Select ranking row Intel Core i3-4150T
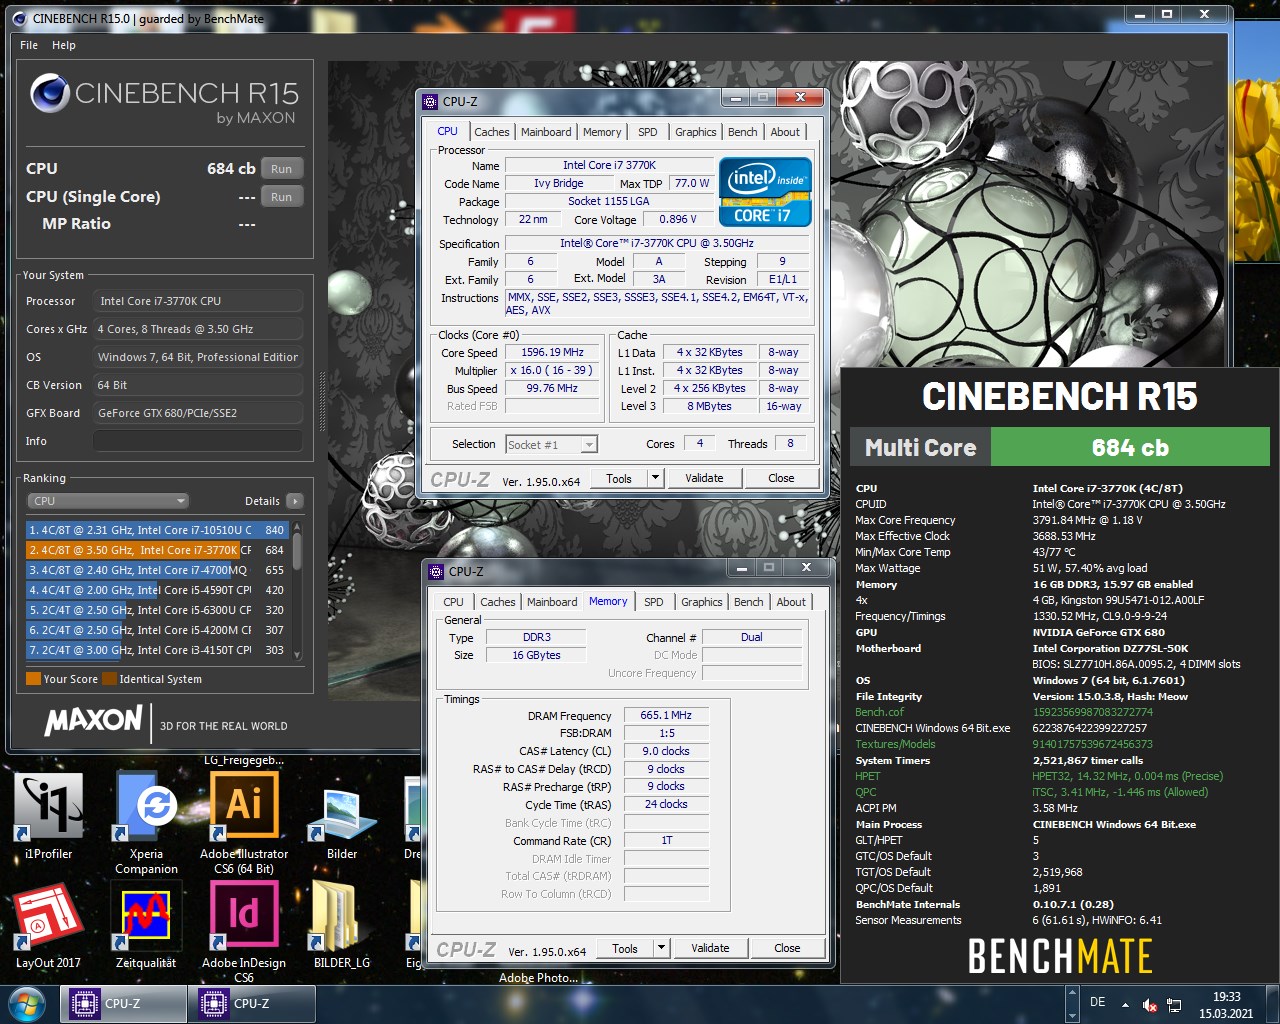The width and height of the screenshot is (1280, 1024). tap(157, 650)
